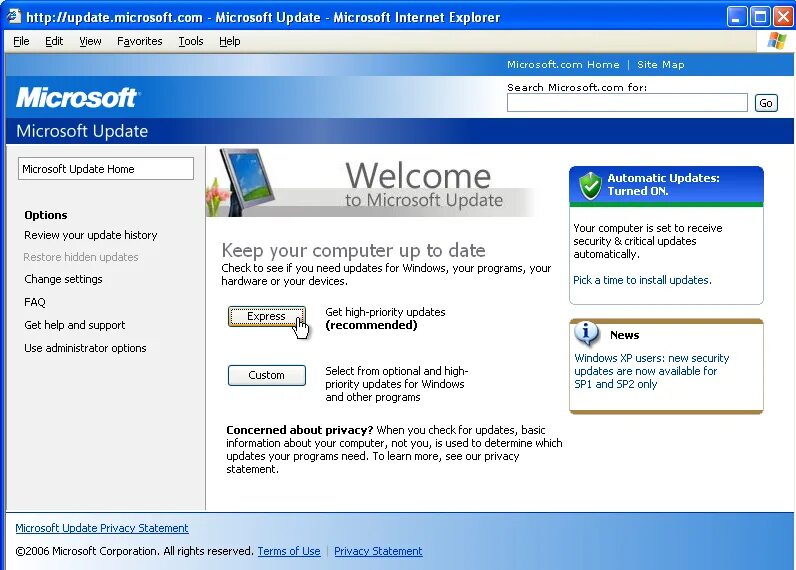Close the Internet Explorer window
Screen dimensions: 796x570
[783, 17]
